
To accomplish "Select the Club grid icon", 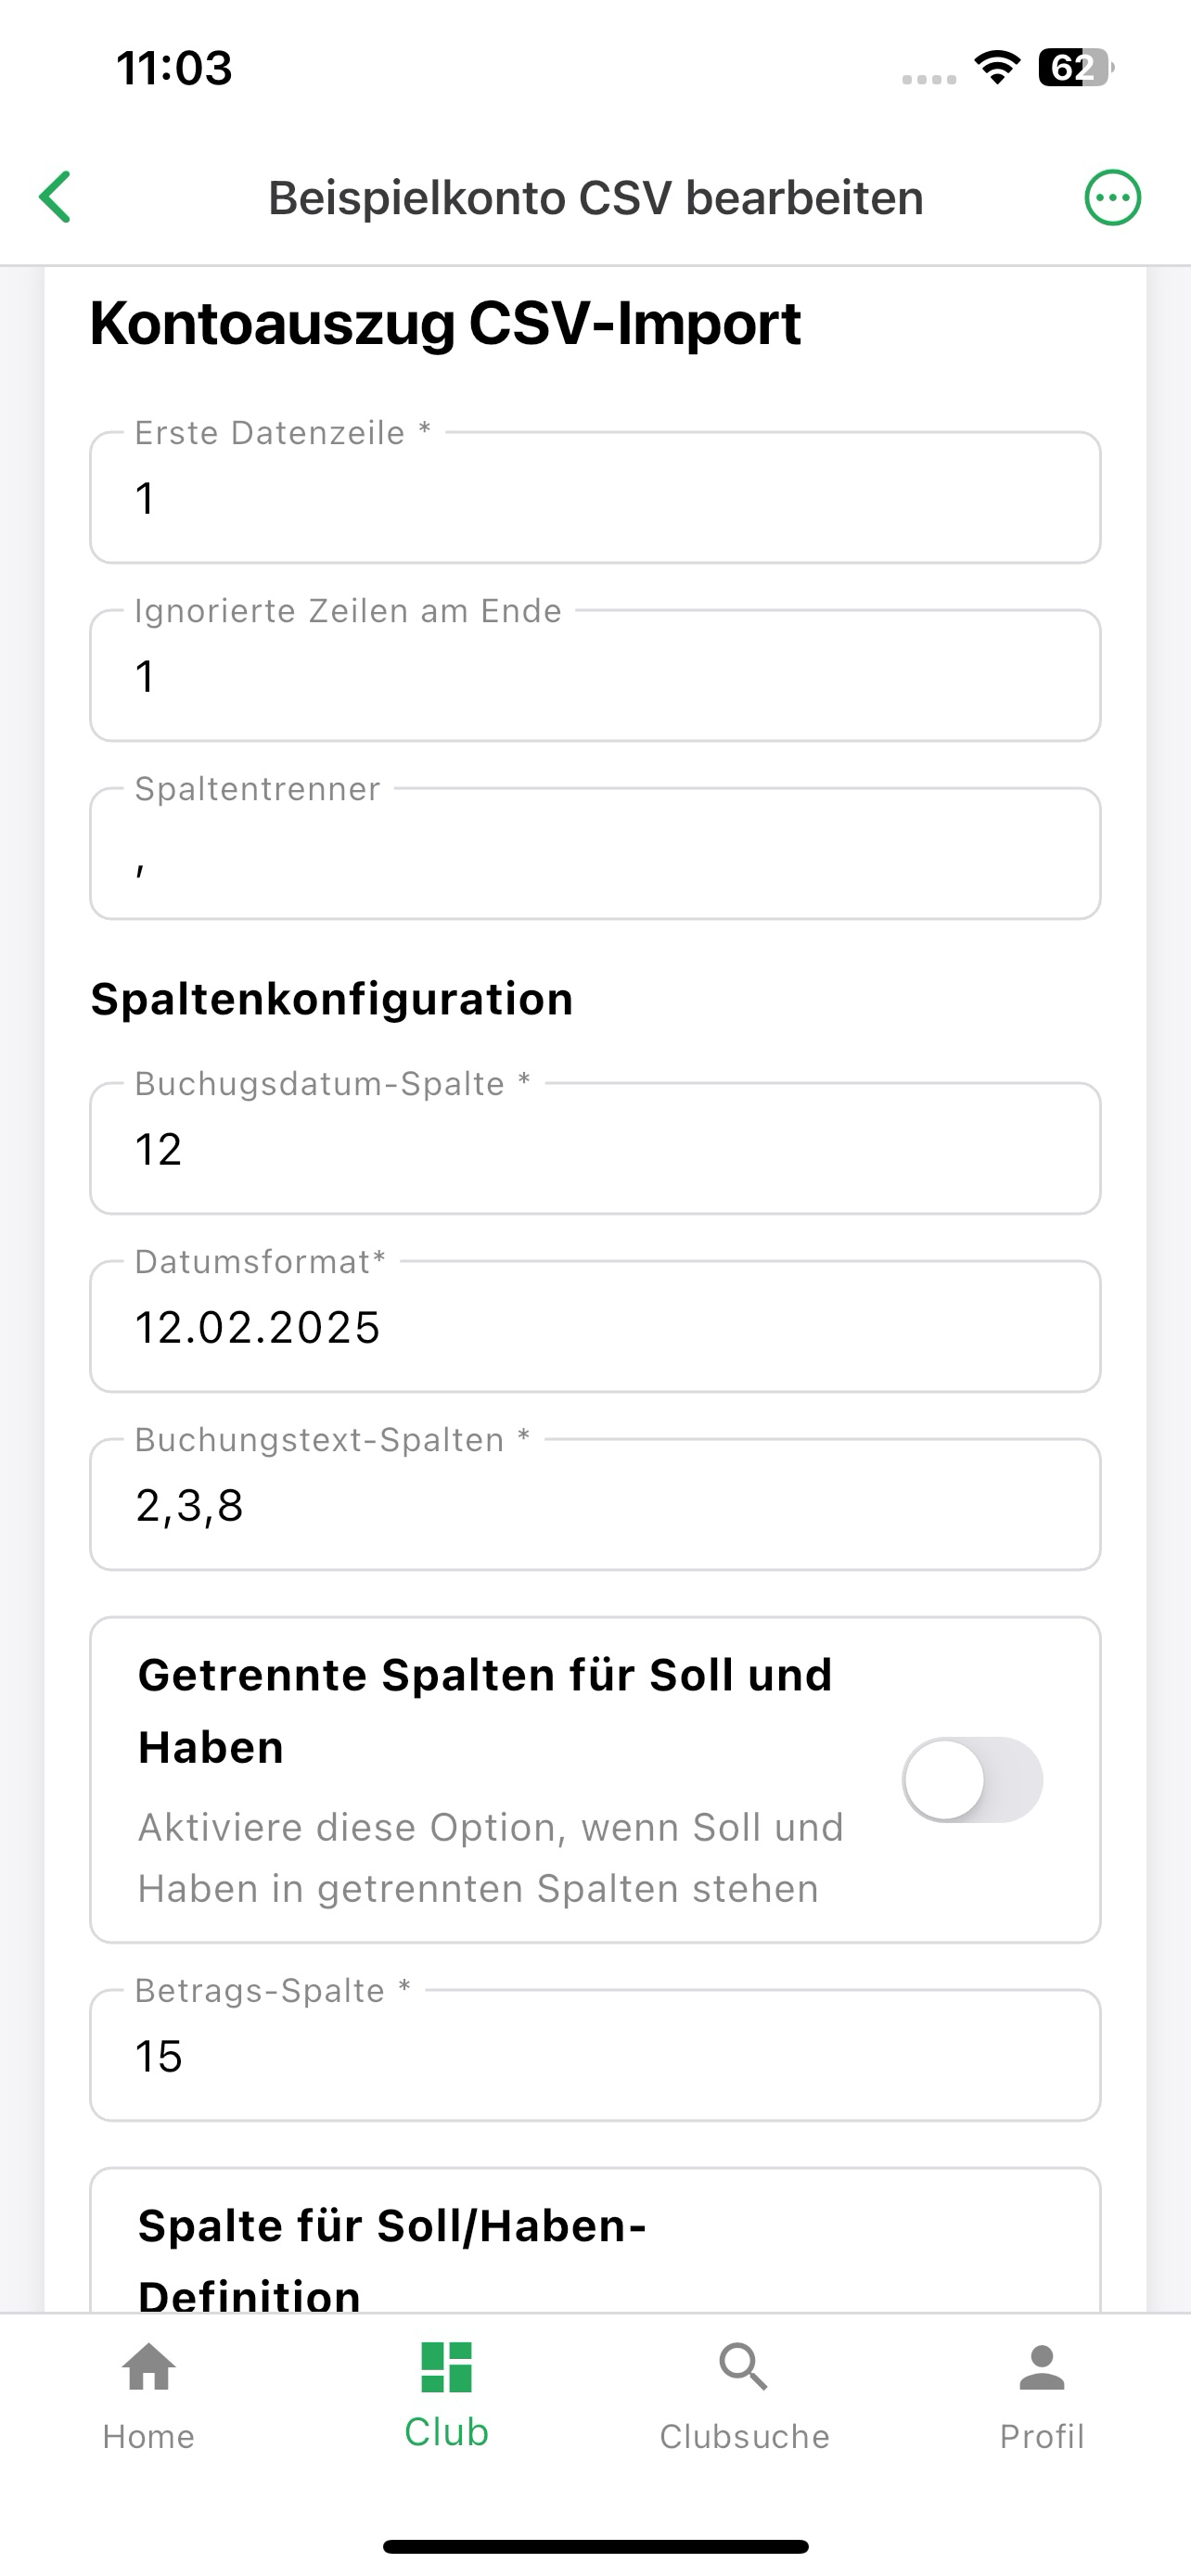I will [446, 2367].
